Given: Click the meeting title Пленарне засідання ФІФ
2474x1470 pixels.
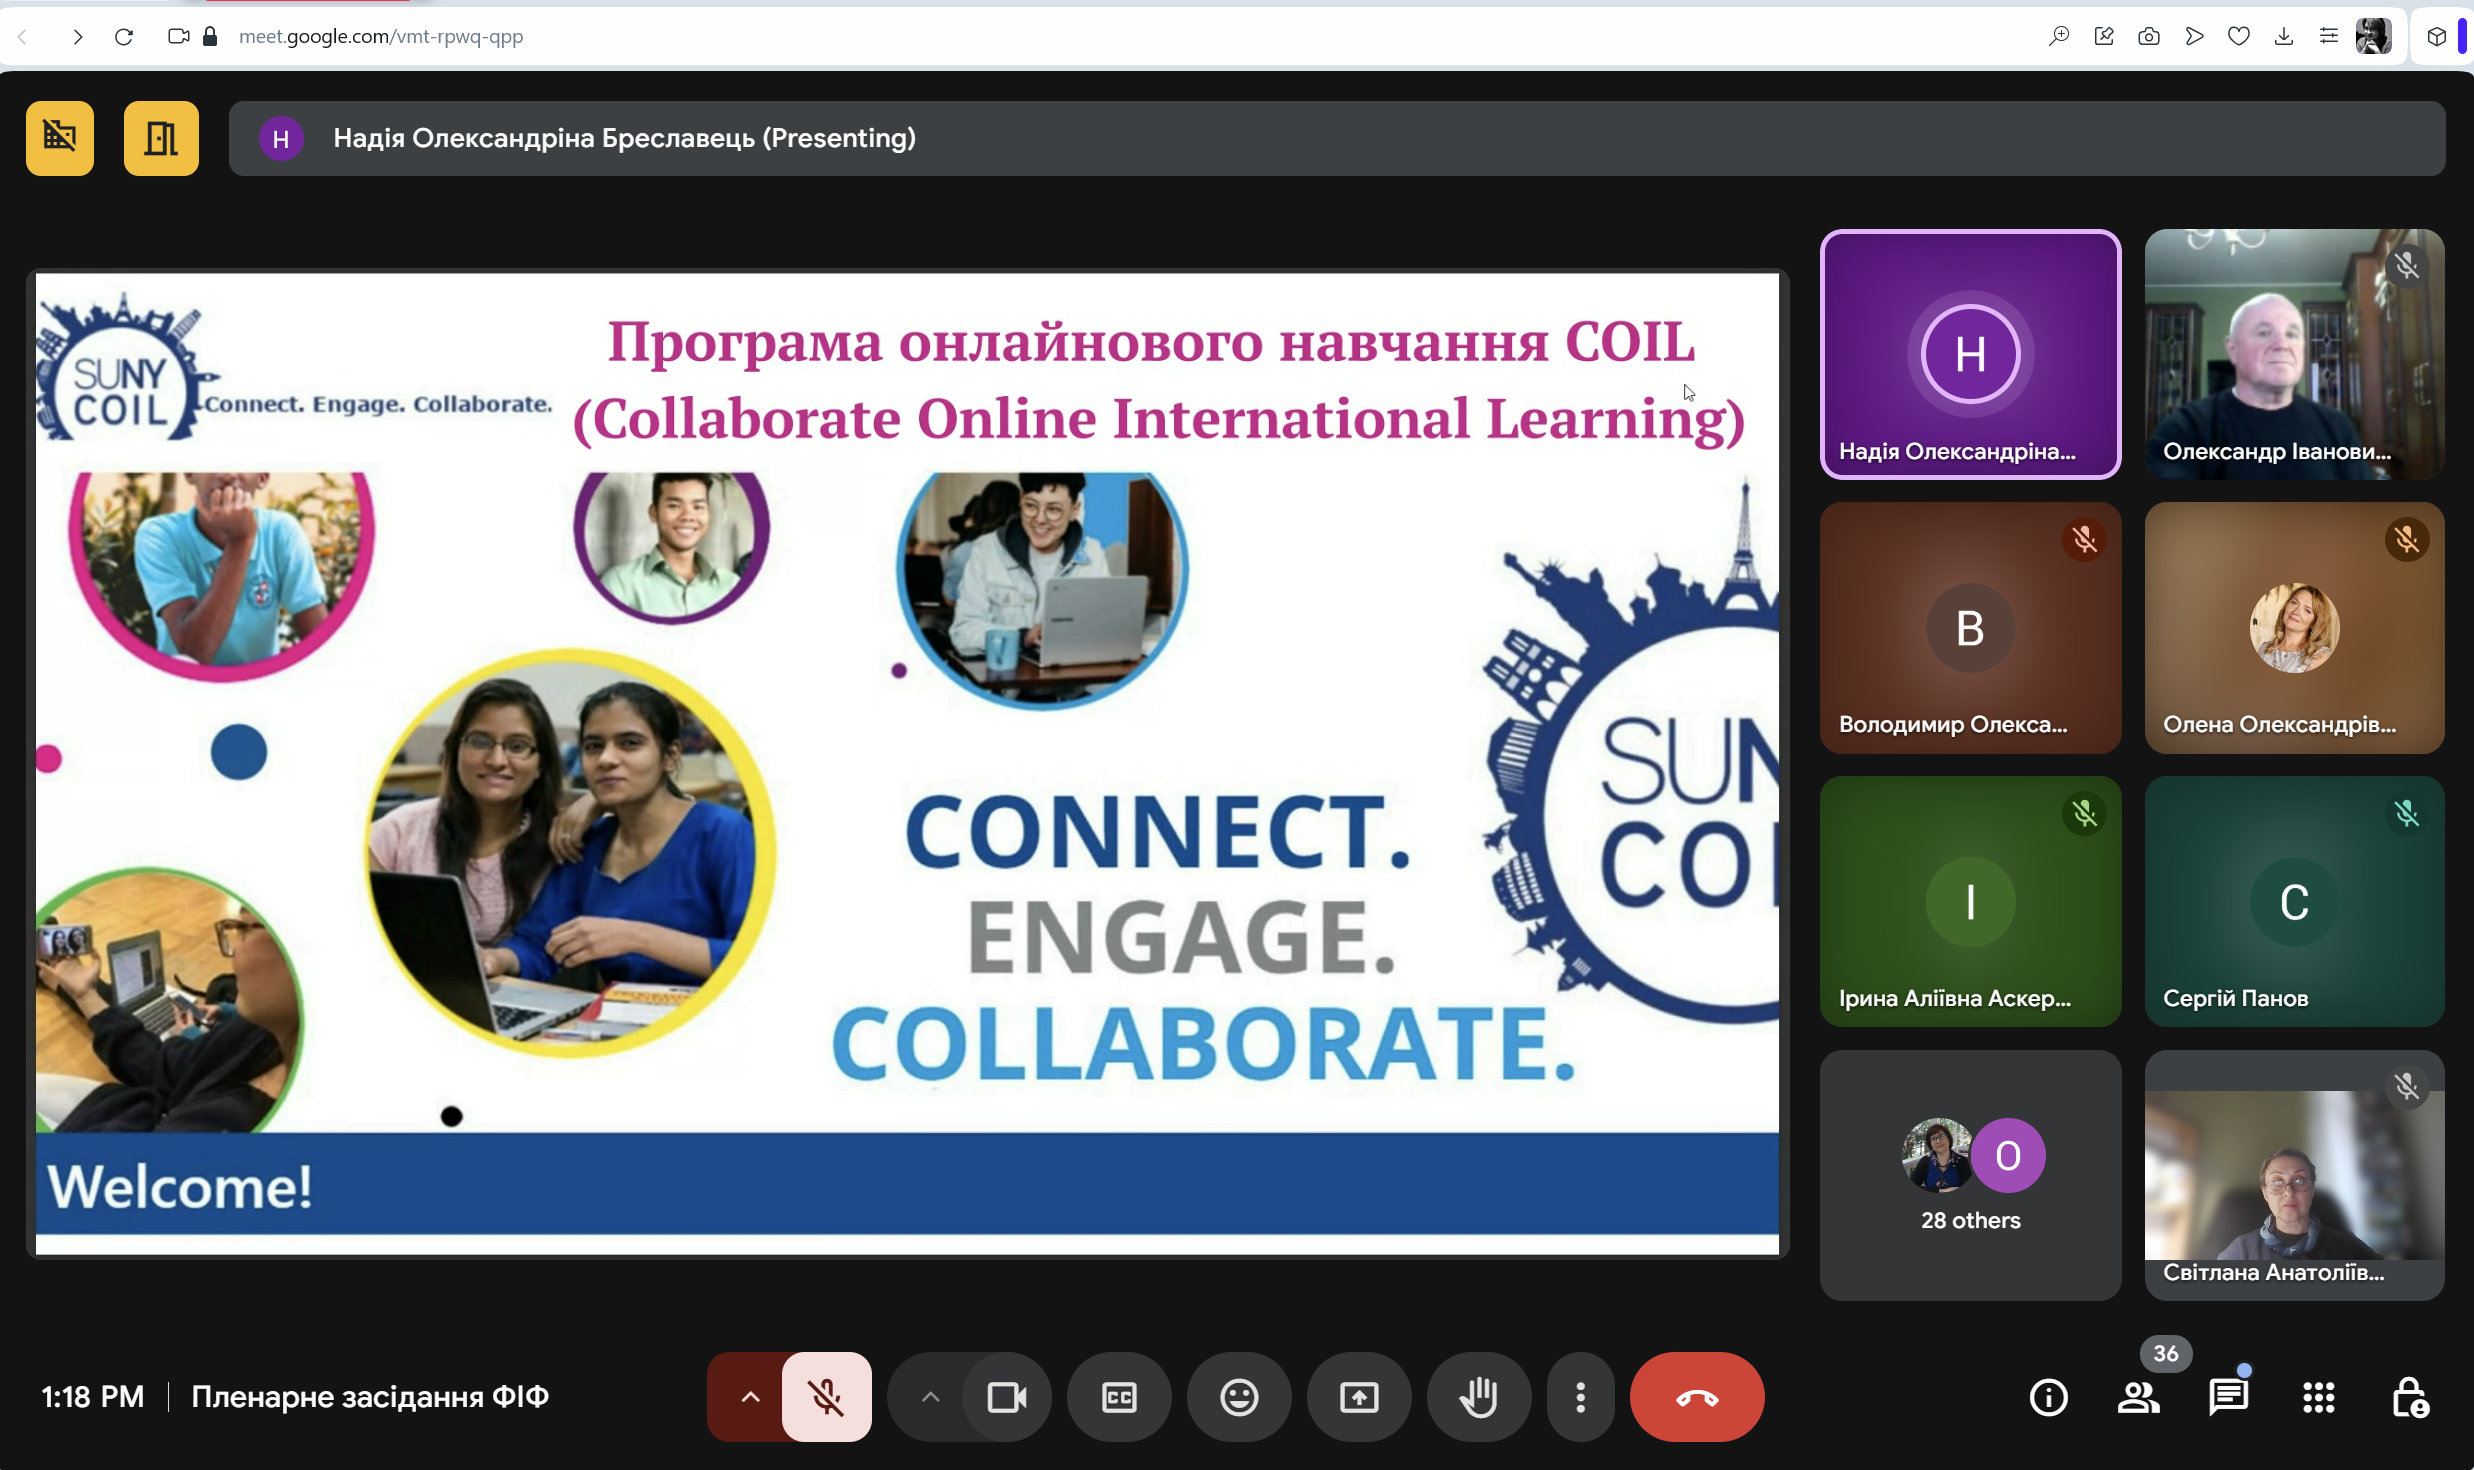Looking at the screenshot, I should pyautogui.click(x=370, y=1397).
